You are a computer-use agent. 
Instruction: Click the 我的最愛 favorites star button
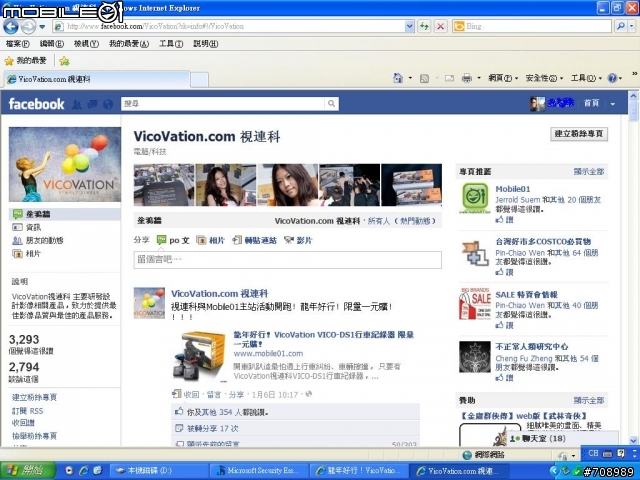click(25, 61)
